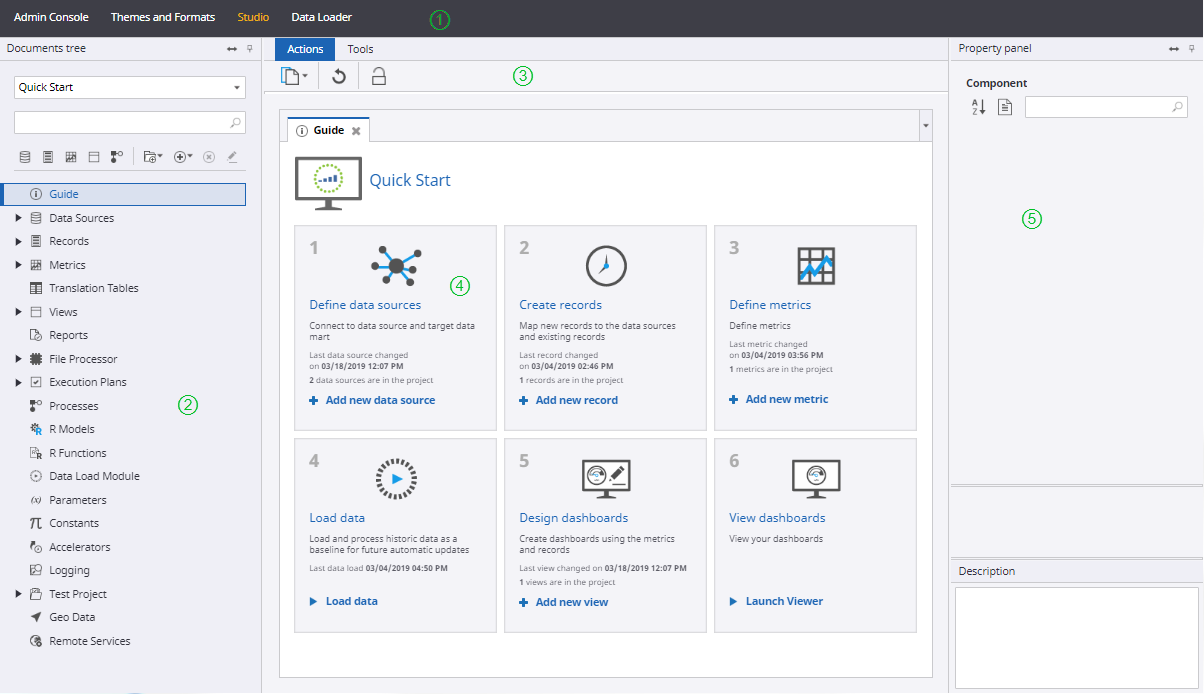Switch to the Tools tab
This screenshot has width=1204, height=694.
coord(360,49)
